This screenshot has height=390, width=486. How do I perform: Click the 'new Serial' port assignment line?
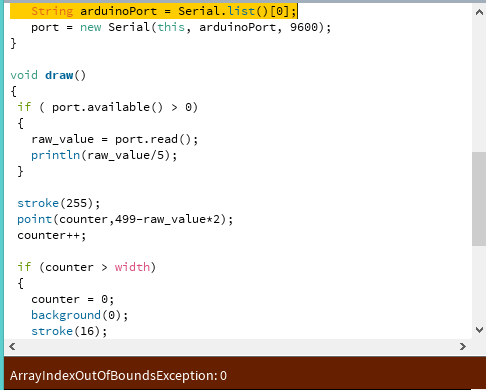[x=181, y=27]
